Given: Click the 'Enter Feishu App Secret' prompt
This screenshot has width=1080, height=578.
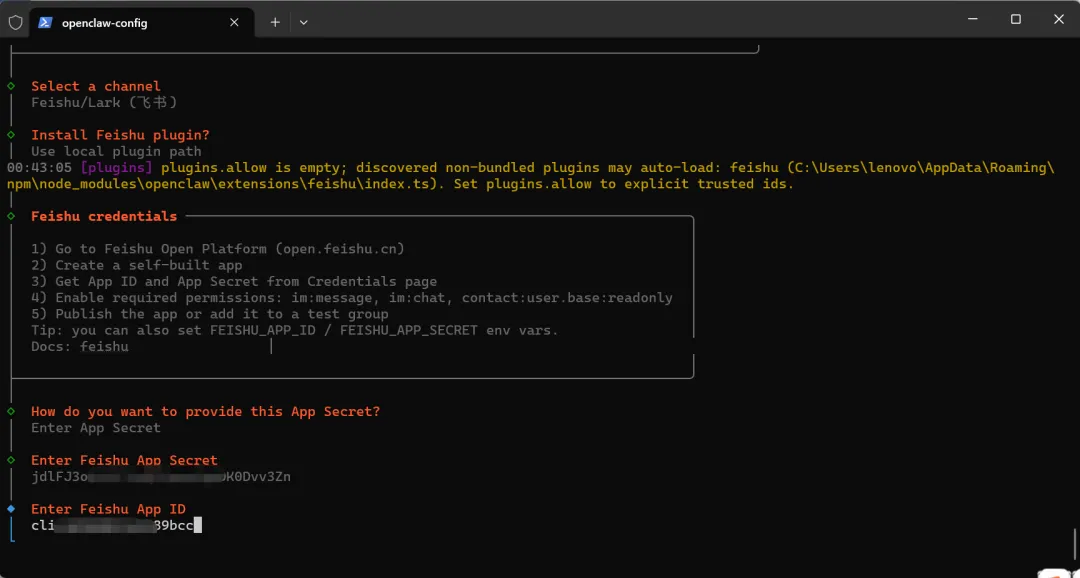Looking at the screenshot, I should tap(125, 460).
